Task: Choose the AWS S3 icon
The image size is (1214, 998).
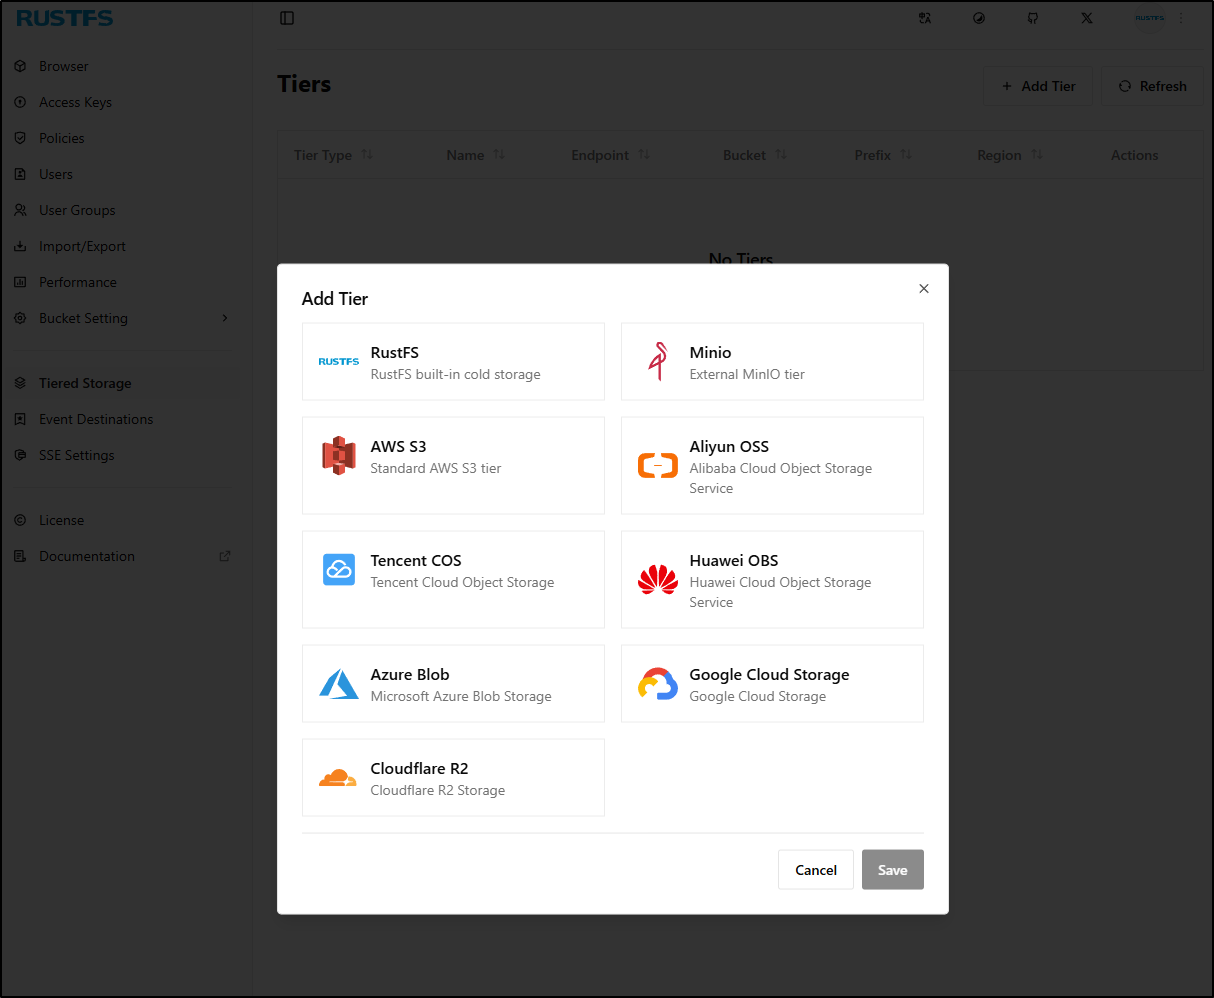Action: pyautogui.click(x=338, y=455)
